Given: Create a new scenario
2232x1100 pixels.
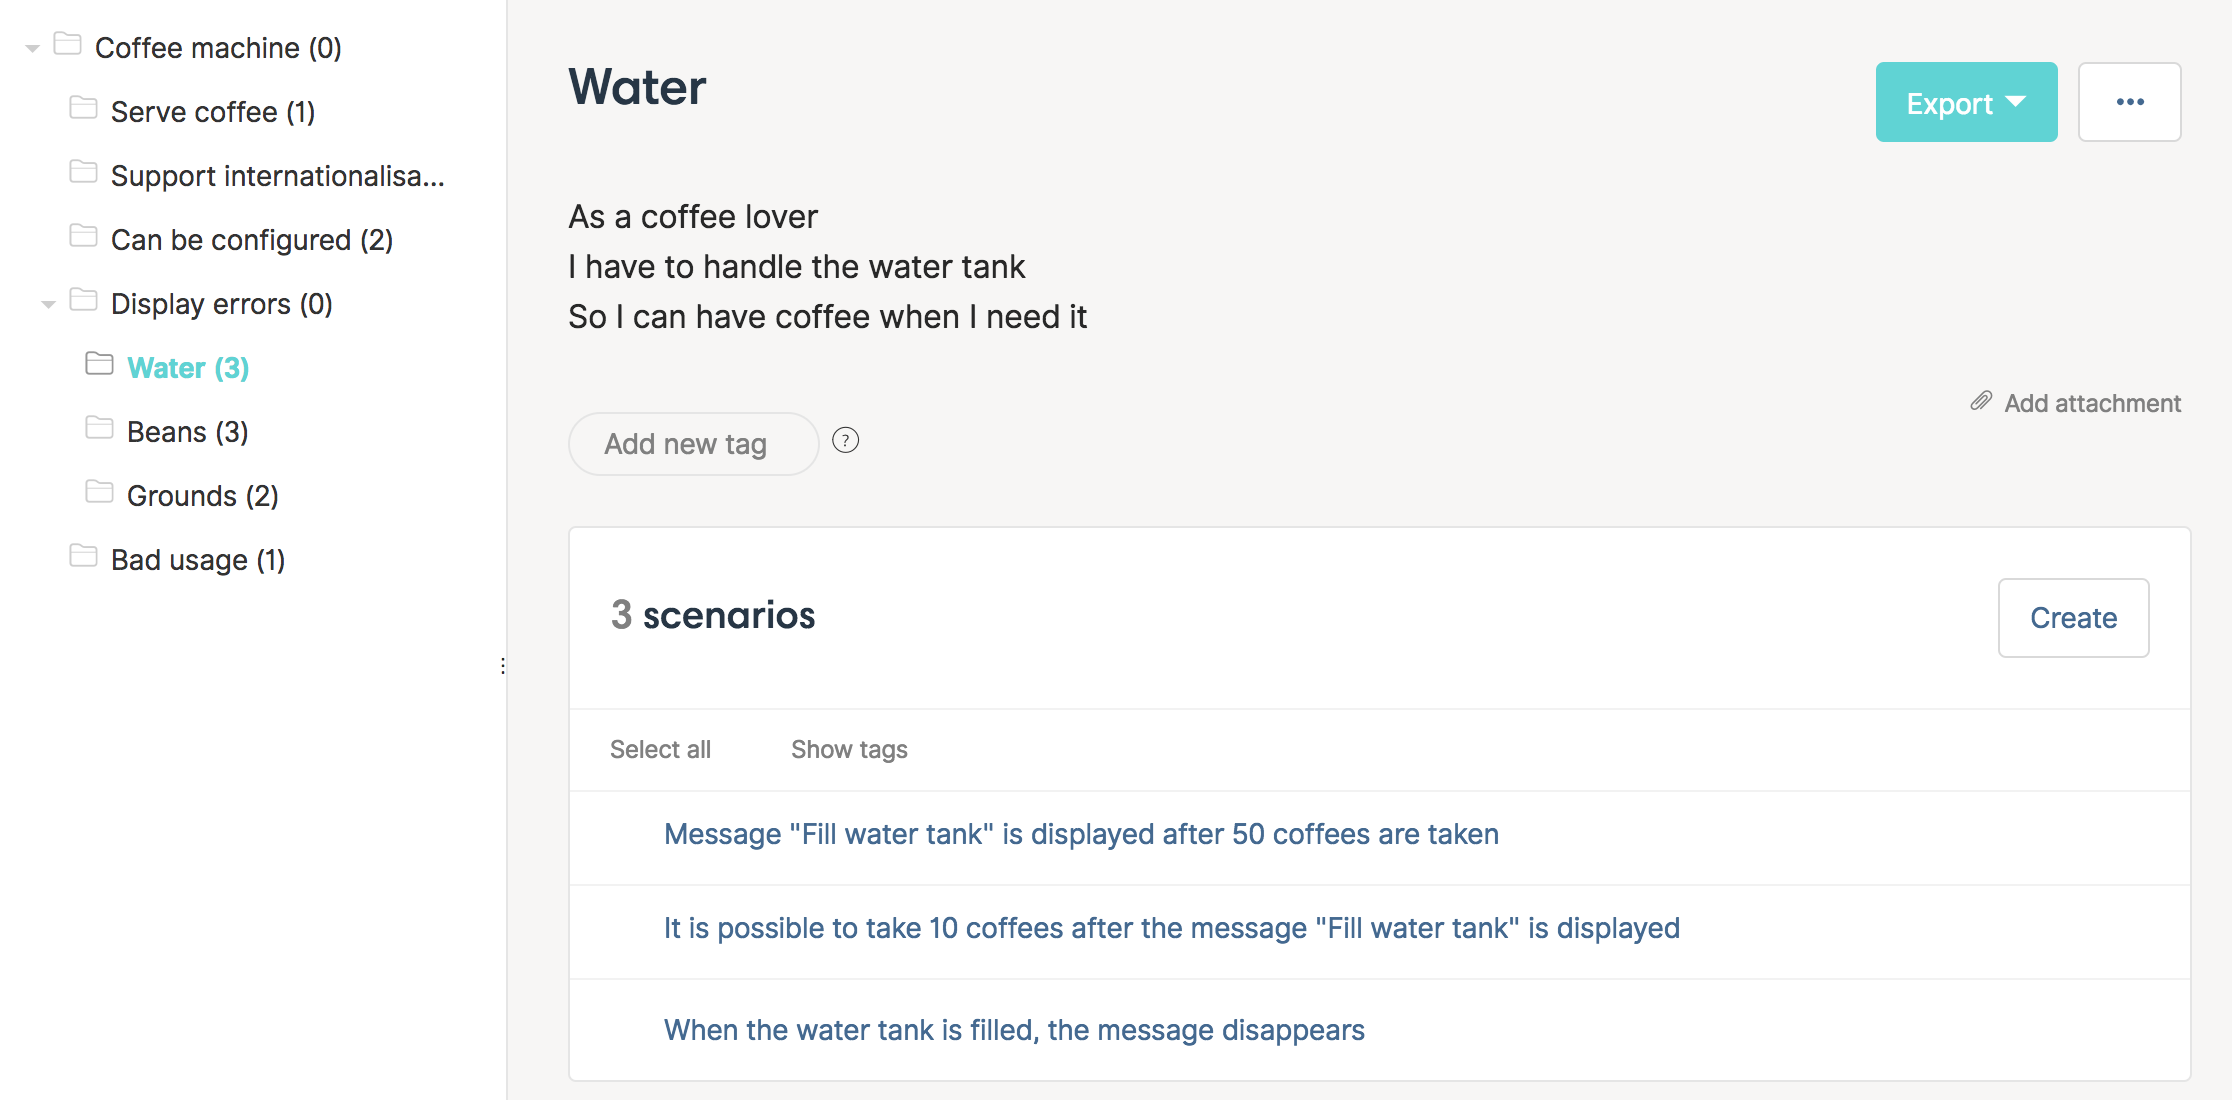Looking at the screenshot, I should (x=2074, y=618).
